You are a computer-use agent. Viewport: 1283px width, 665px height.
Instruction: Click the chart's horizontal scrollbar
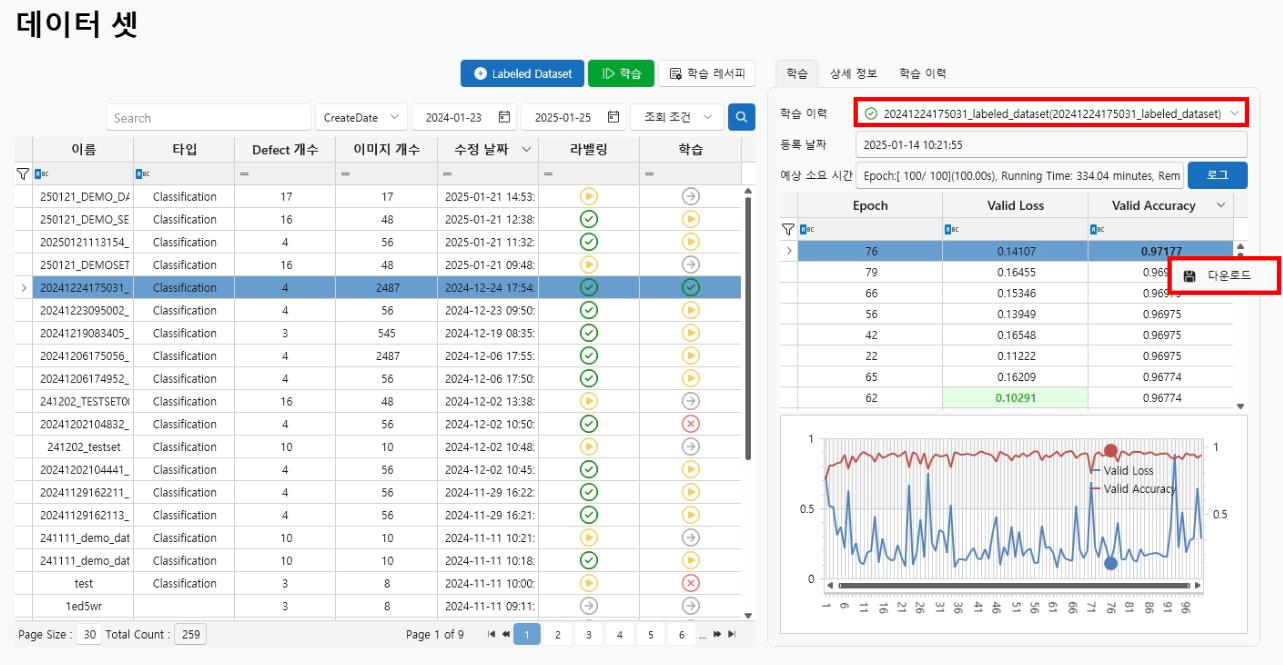pos(1010,586)
